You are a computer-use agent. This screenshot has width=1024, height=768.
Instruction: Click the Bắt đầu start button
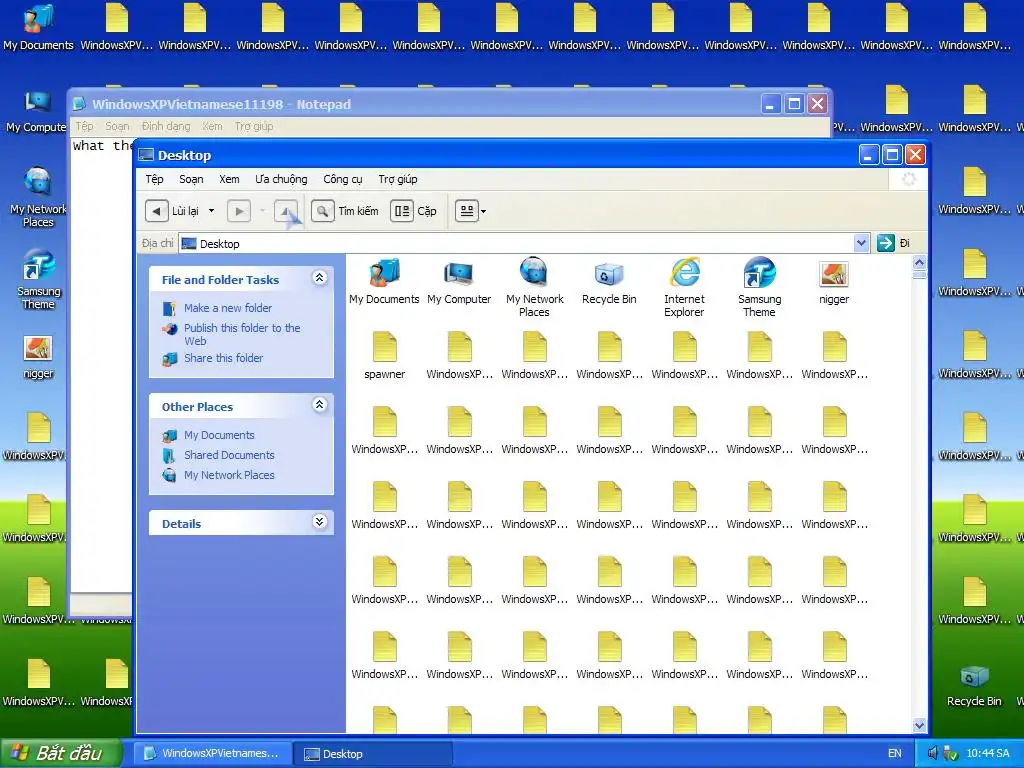(61, 753)
